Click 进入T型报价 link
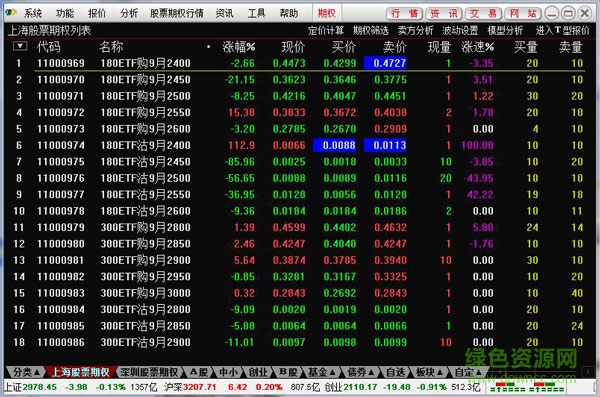Viewport: 600px width, 397px height. [x=562, y=31]
